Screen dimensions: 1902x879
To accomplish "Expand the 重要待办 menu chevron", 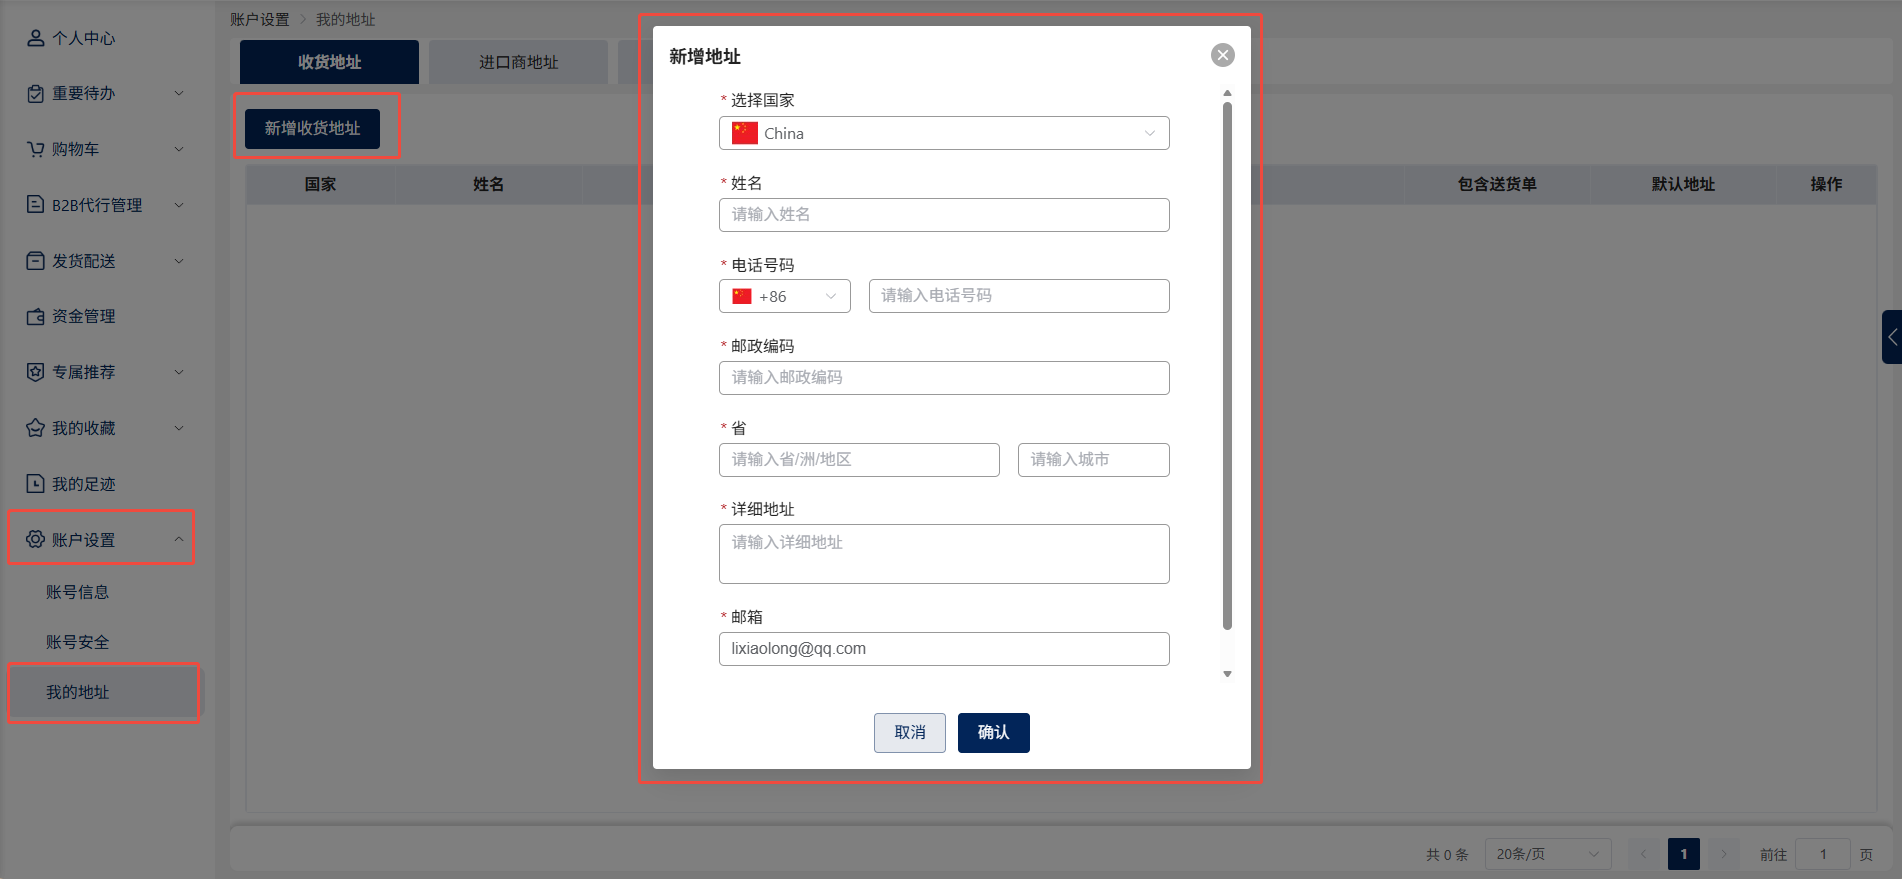I will coord(179,93).
